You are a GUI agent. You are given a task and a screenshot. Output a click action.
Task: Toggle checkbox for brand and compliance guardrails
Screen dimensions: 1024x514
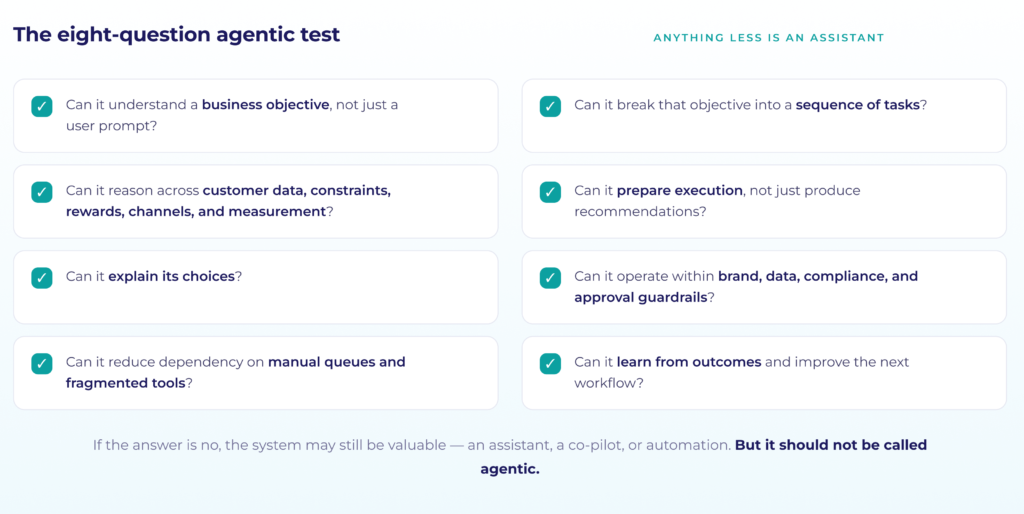point(550,278)
